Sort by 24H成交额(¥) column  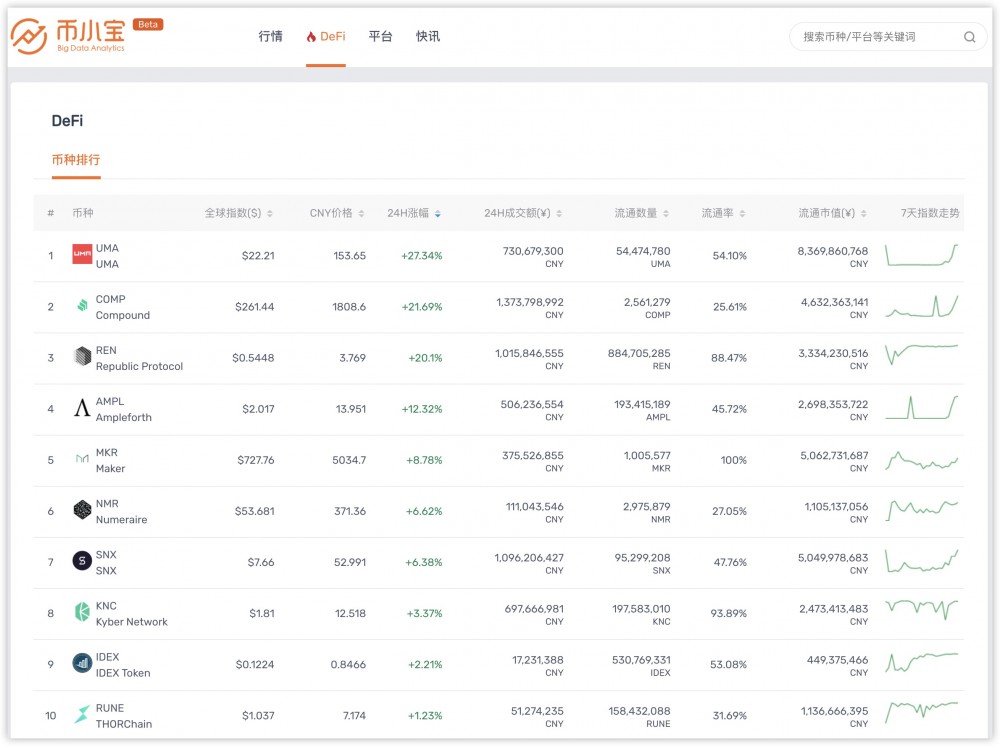(522, 213)
